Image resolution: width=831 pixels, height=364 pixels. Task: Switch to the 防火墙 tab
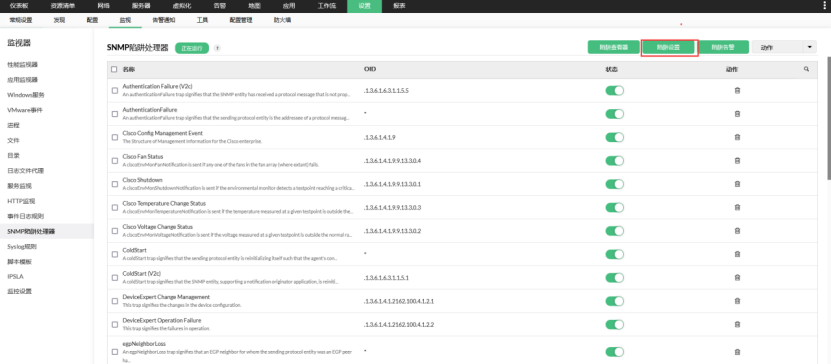pyautogui.click(x=282, y=20)
